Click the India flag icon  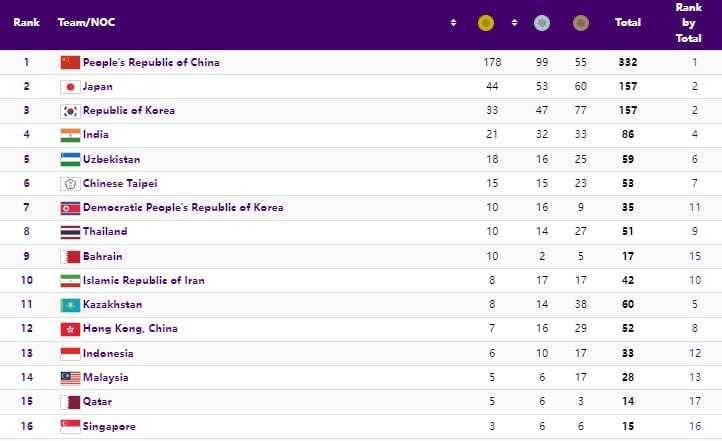point(70,135)
